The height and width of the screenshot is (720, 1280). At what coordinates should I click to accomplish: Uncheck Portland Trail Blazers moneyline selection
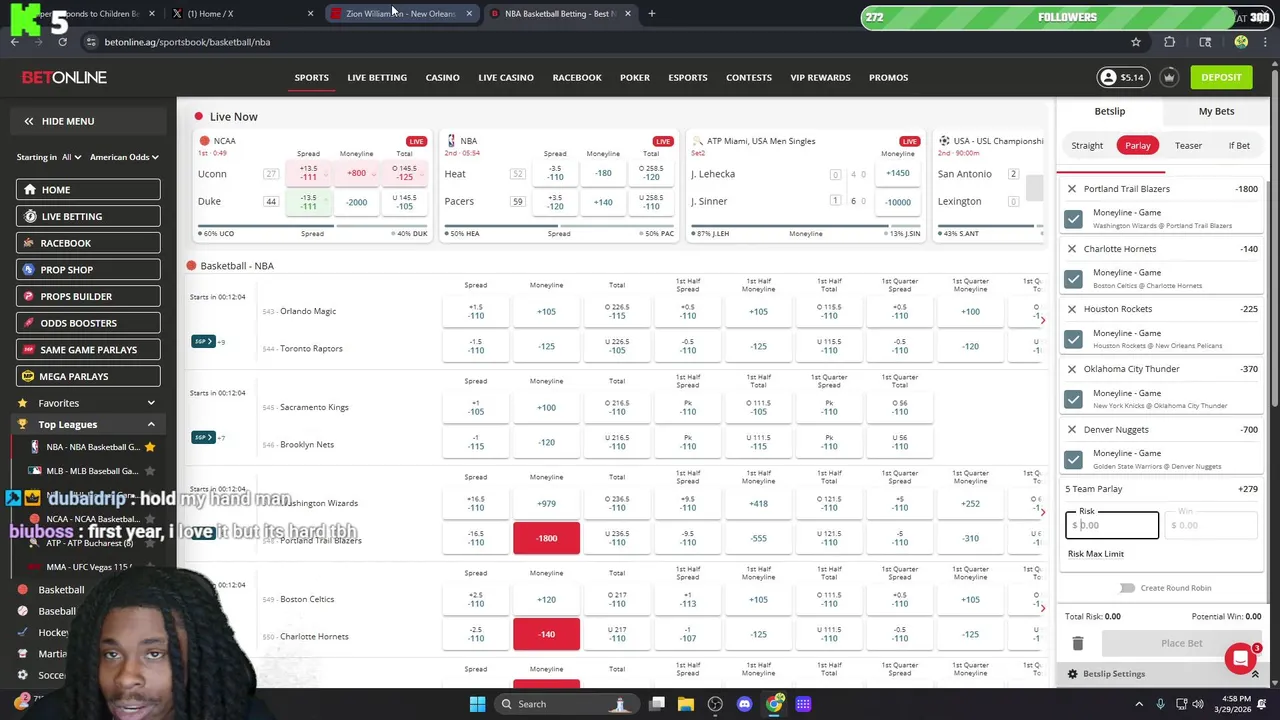point(1073,218)
